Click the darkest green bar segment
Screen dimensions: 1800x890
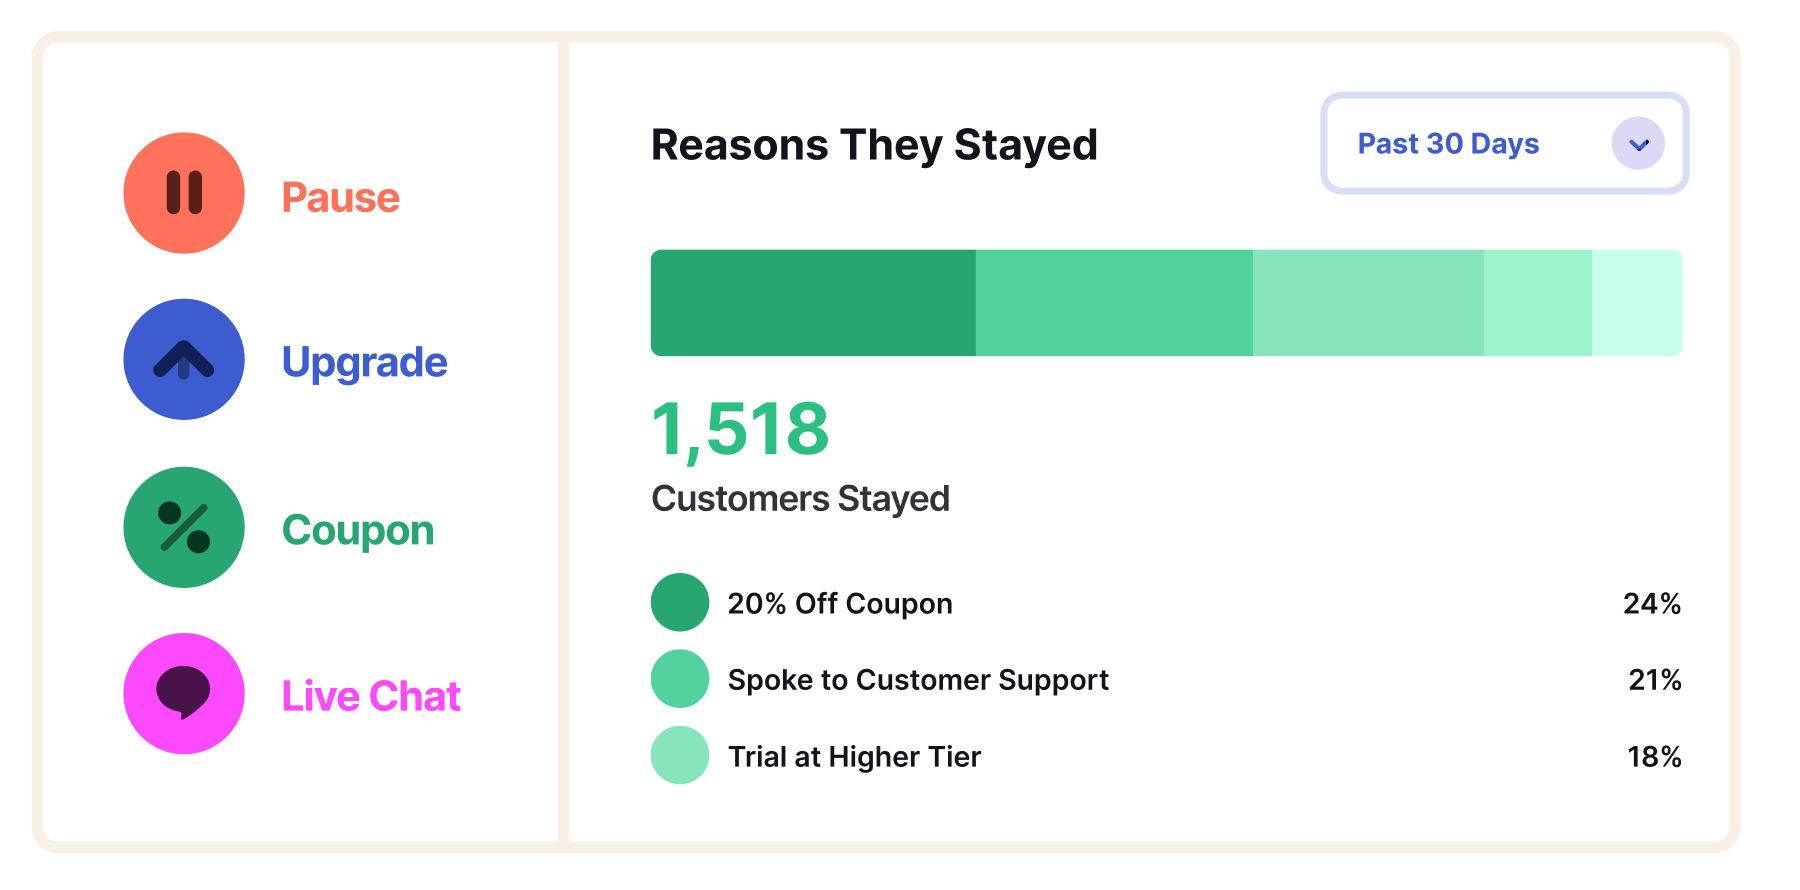(x=813, y=303)
